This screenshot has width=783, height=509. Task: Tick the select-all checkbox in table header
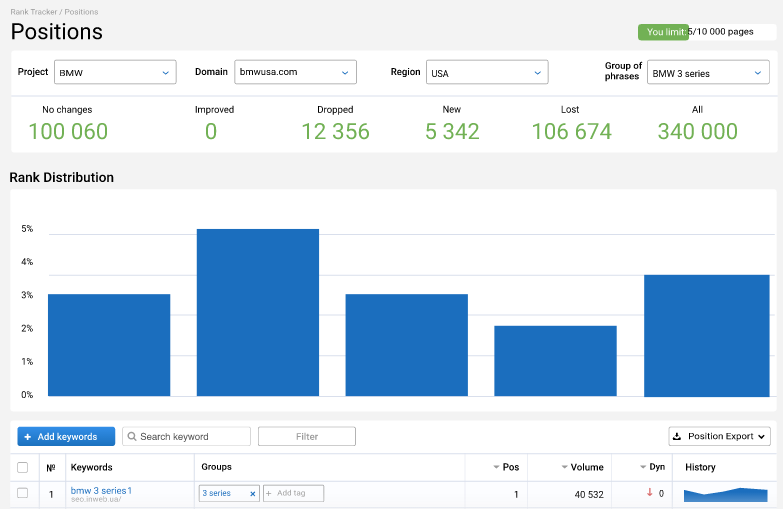click(22, 468)
